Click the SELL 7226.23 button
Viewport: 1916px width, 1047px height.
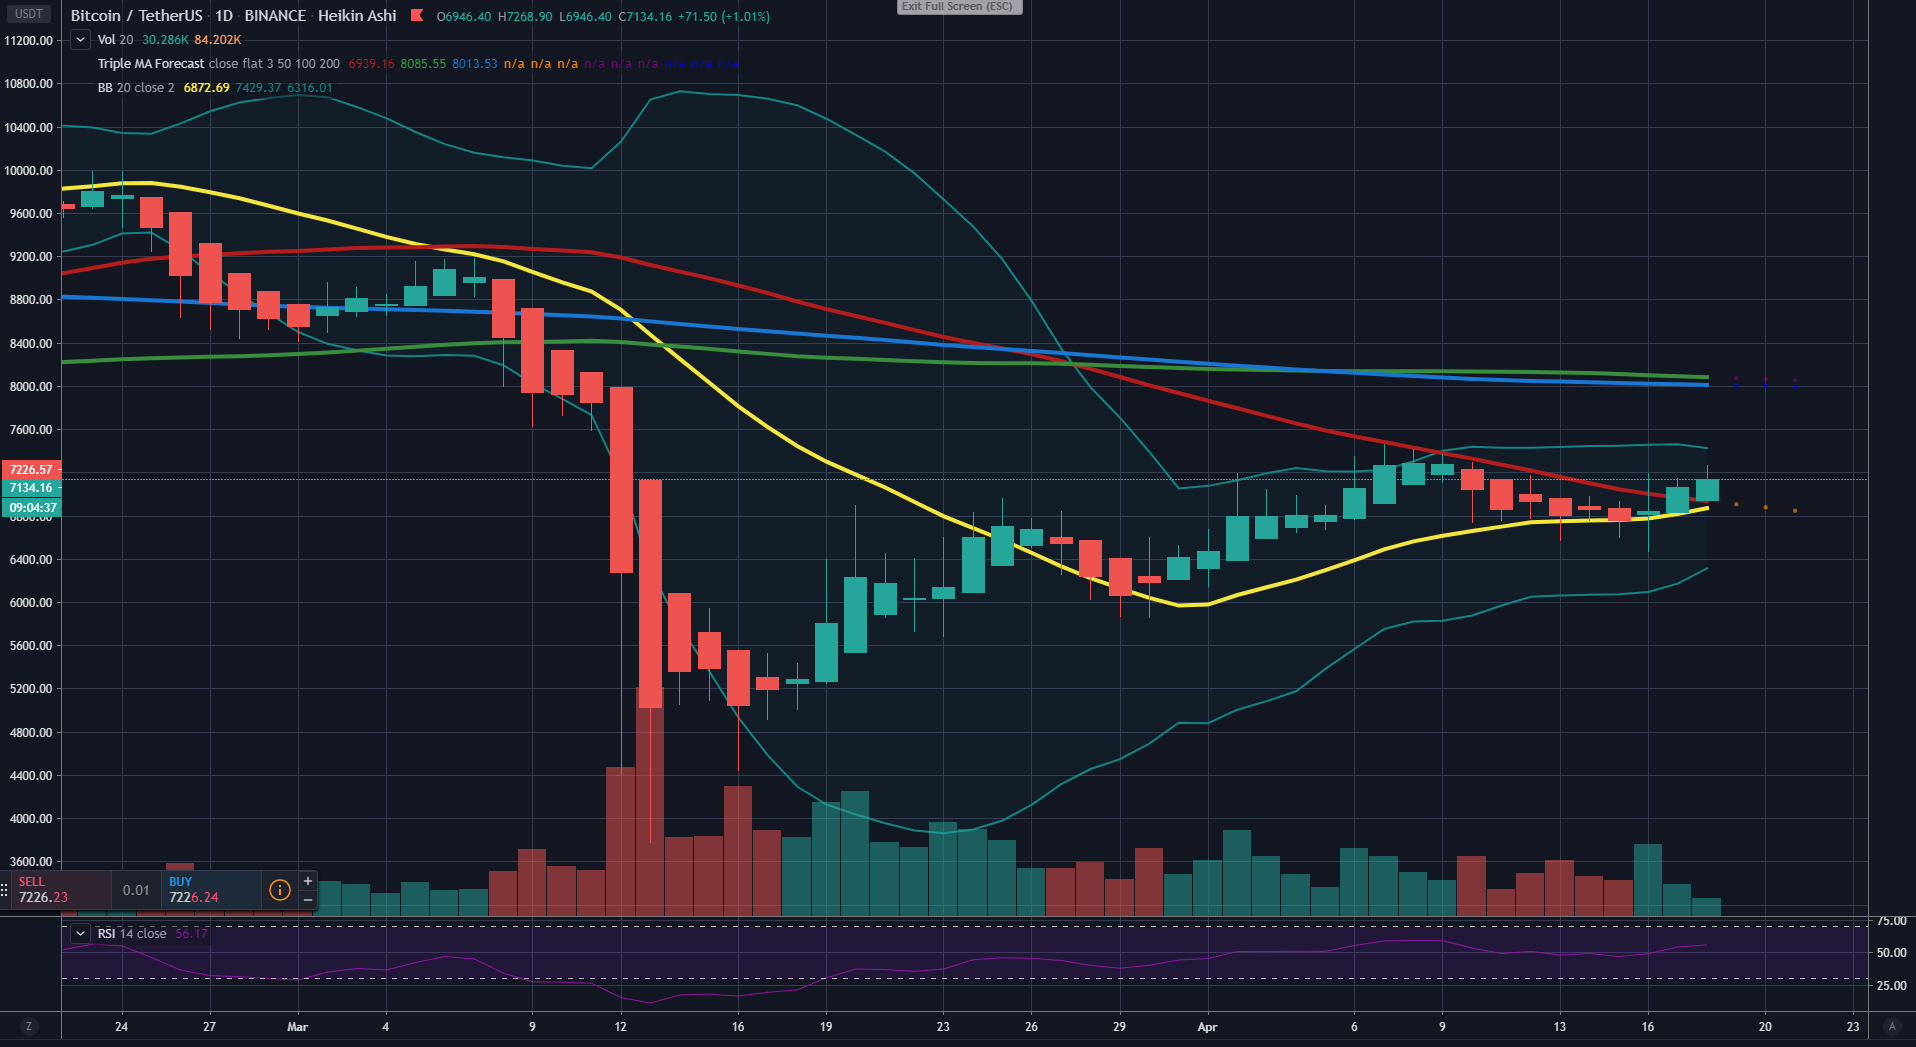click(60, 890)
